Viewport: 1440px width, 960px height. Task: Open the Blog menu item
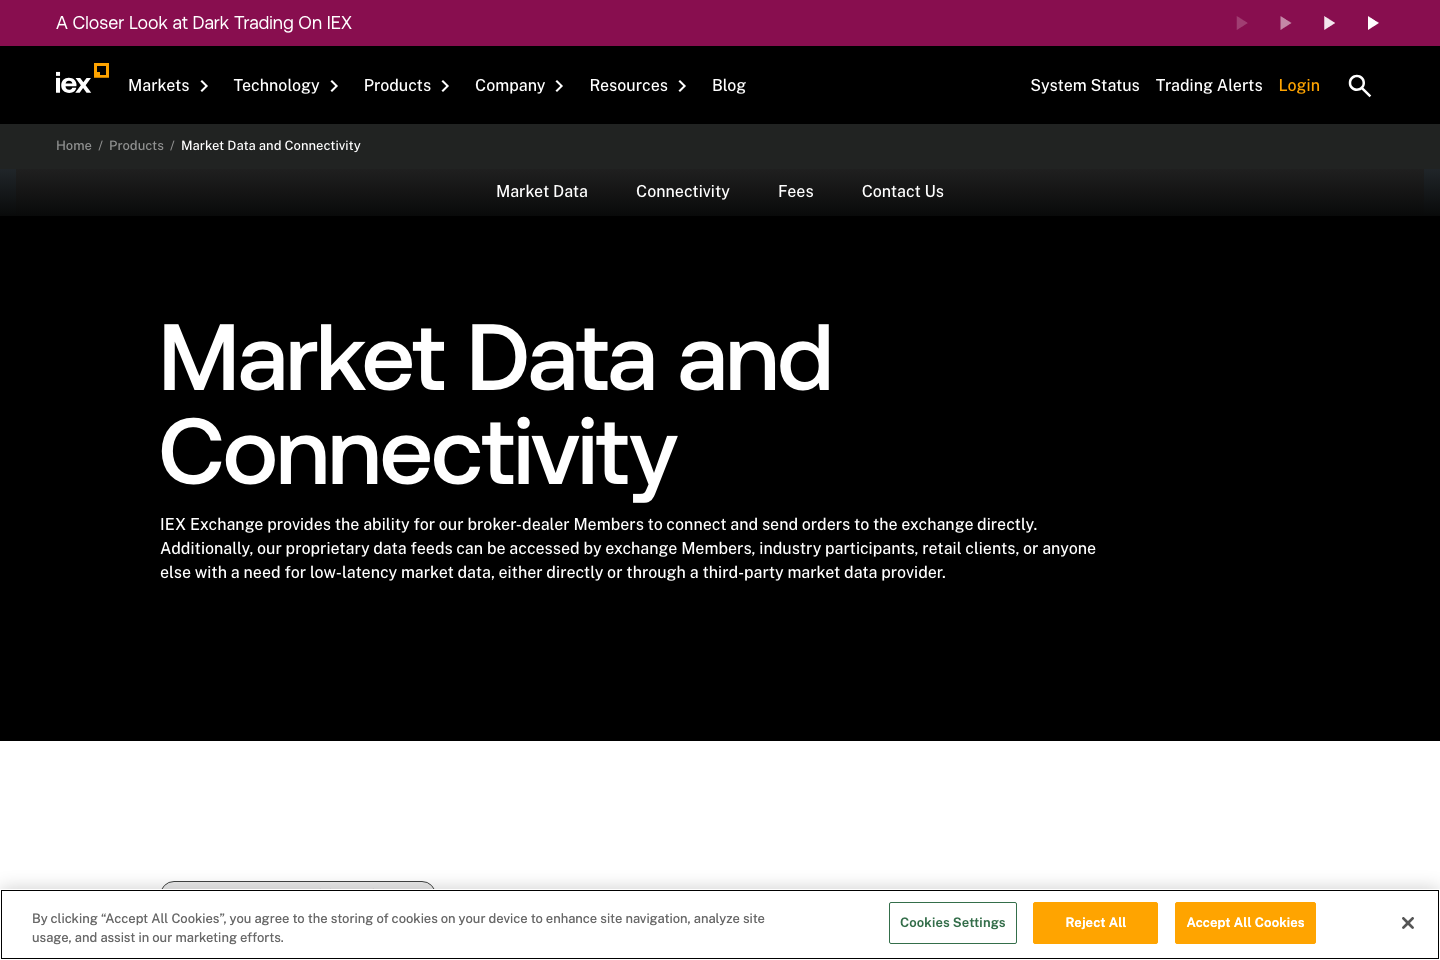(729, 86)
